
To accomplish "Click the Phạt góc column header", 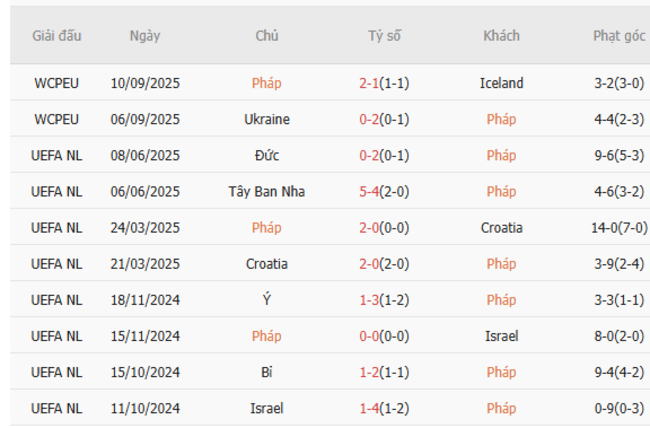I will (619, 36).
